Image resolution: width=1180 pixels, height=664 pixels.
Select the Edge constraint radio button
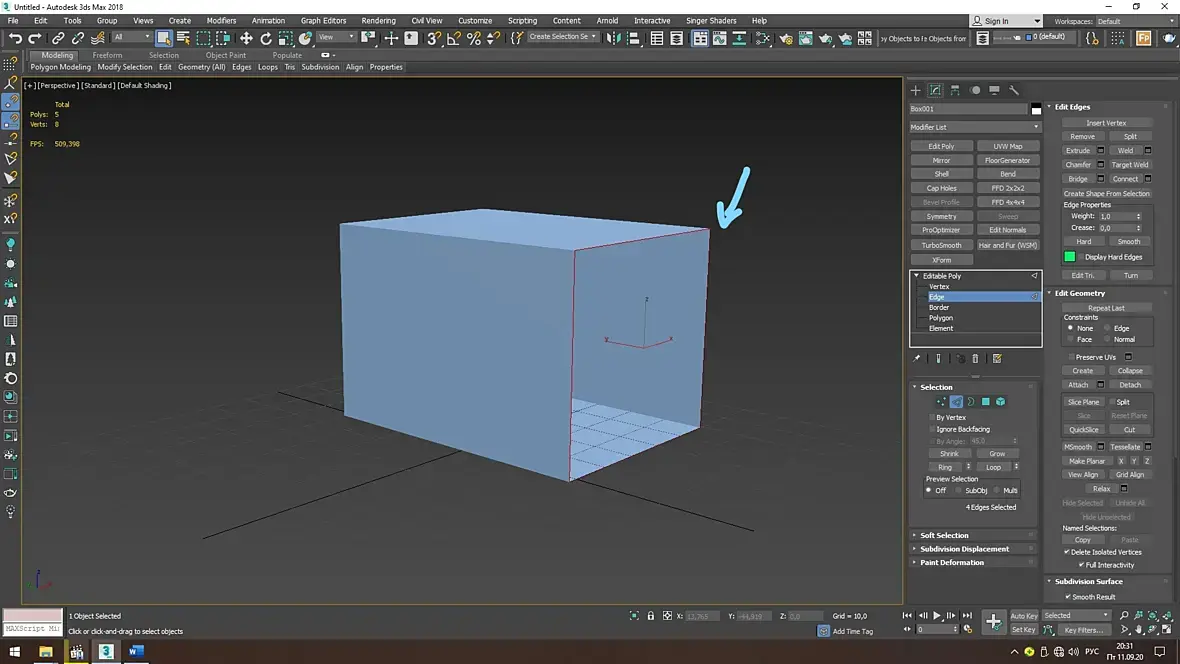click(1106, 328)
